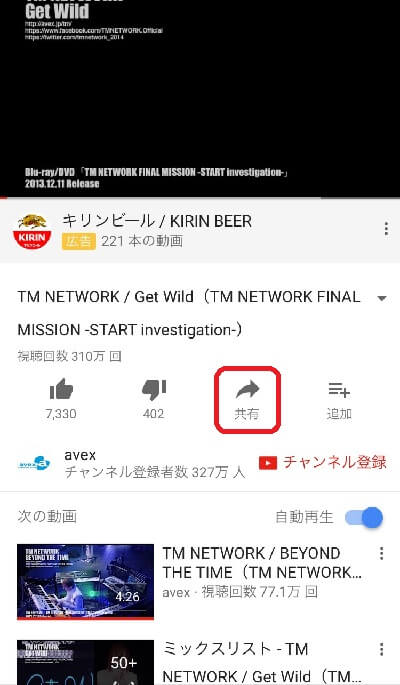This screenshot has height=685, width=400.
Task: Click the red video progress bar
Action: 200,198
